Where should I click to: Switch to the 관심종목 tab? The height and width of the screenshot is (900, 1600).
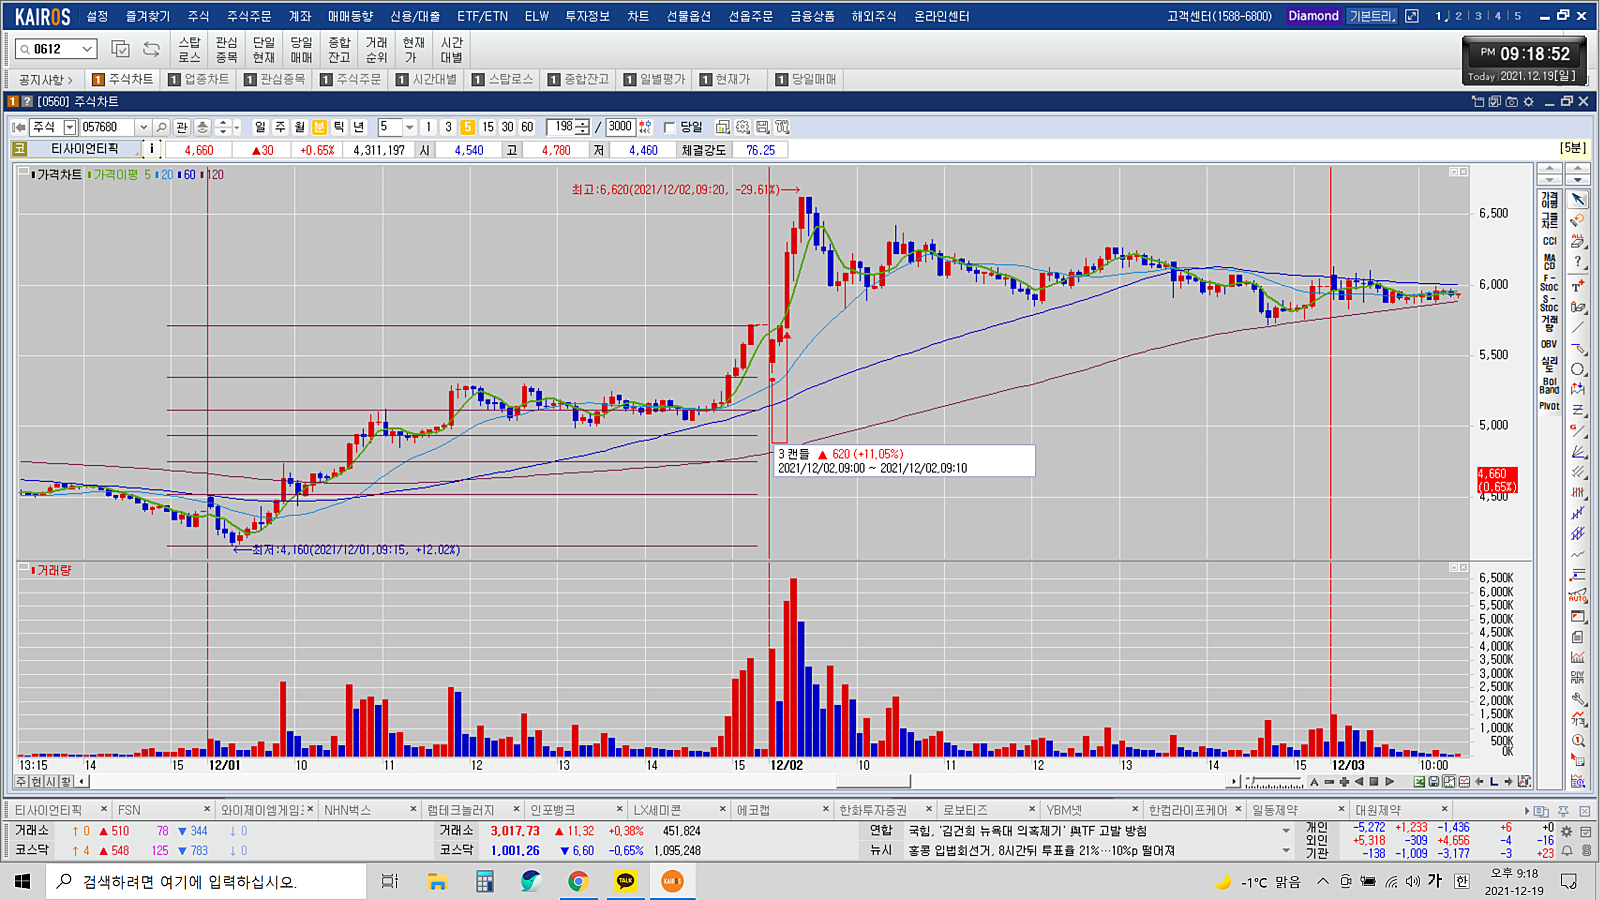[275, 79]
